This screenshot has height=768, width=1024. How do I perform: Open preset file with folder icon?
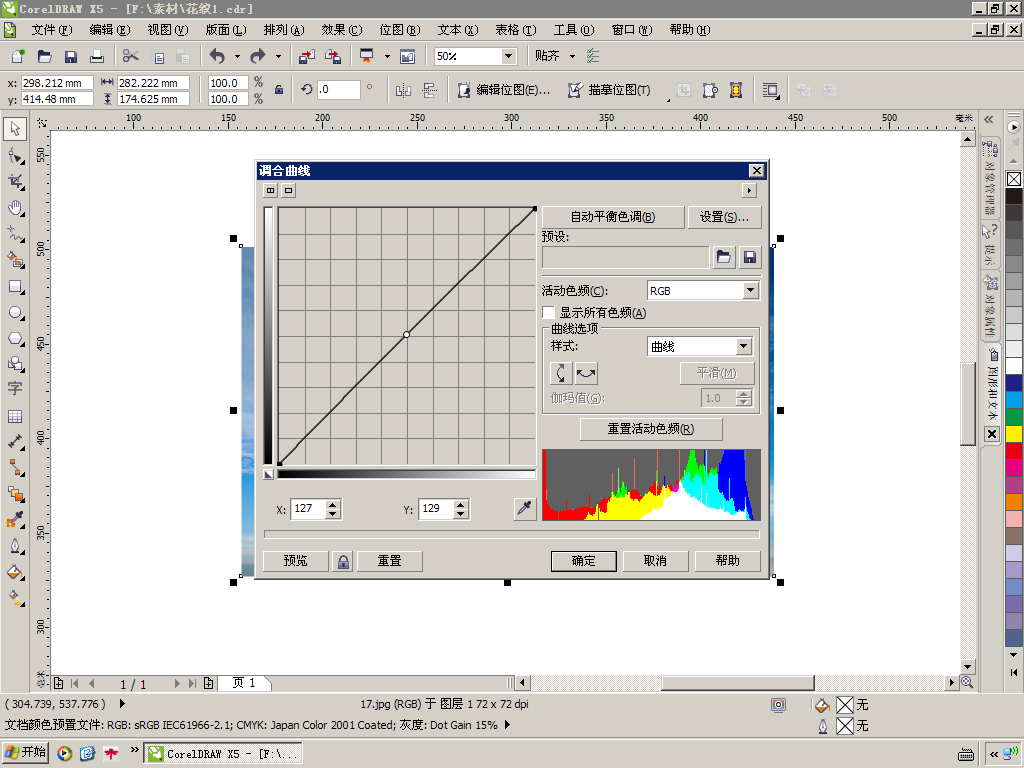724,257
